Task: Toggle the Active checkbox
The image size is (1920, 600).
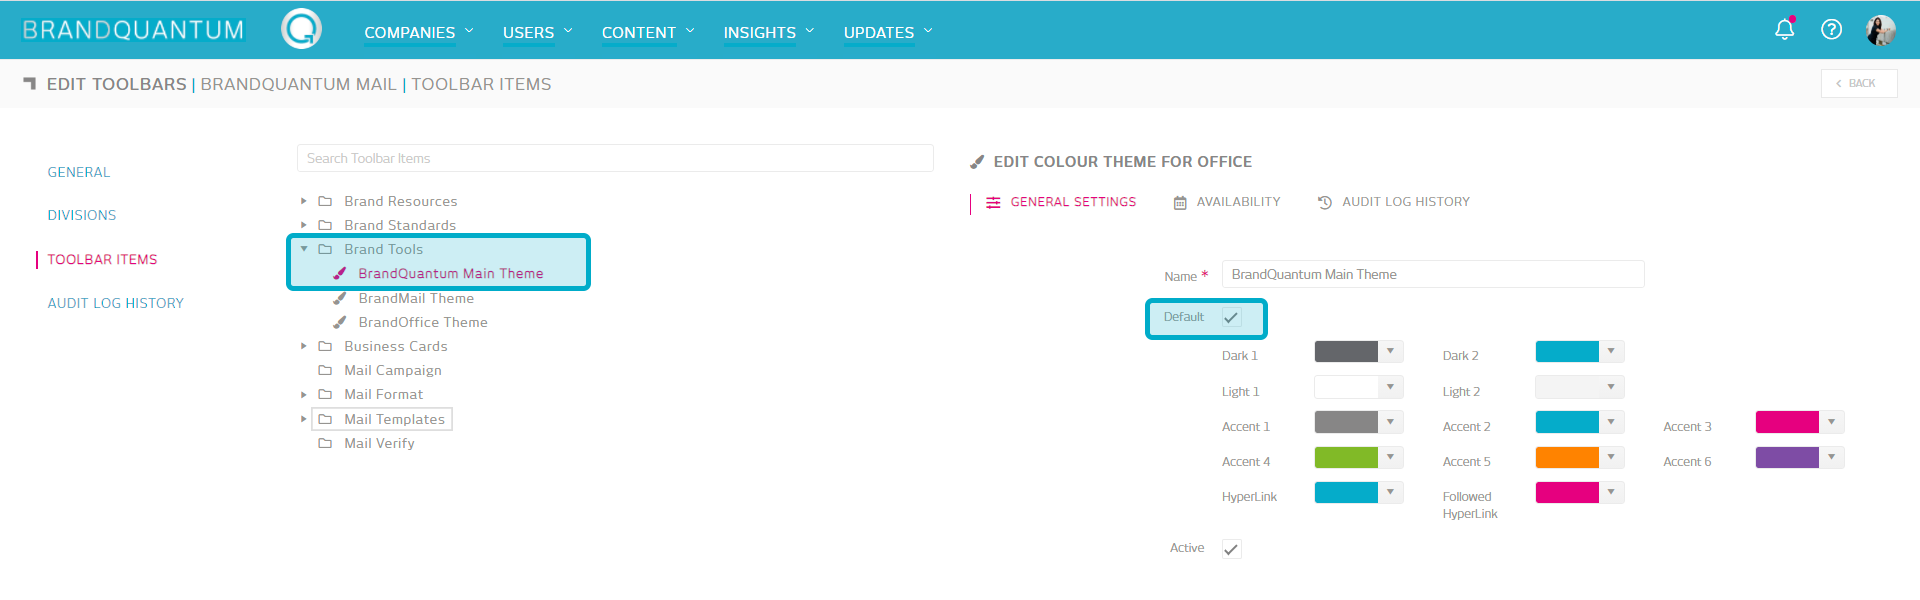Action: (1231, 549)
